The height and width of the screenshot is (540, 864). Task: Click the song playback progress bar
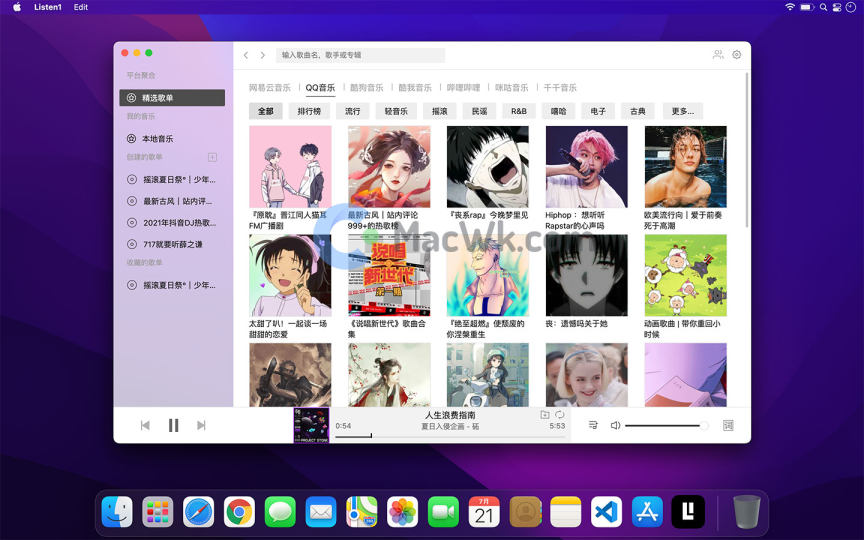coord(450,436)
